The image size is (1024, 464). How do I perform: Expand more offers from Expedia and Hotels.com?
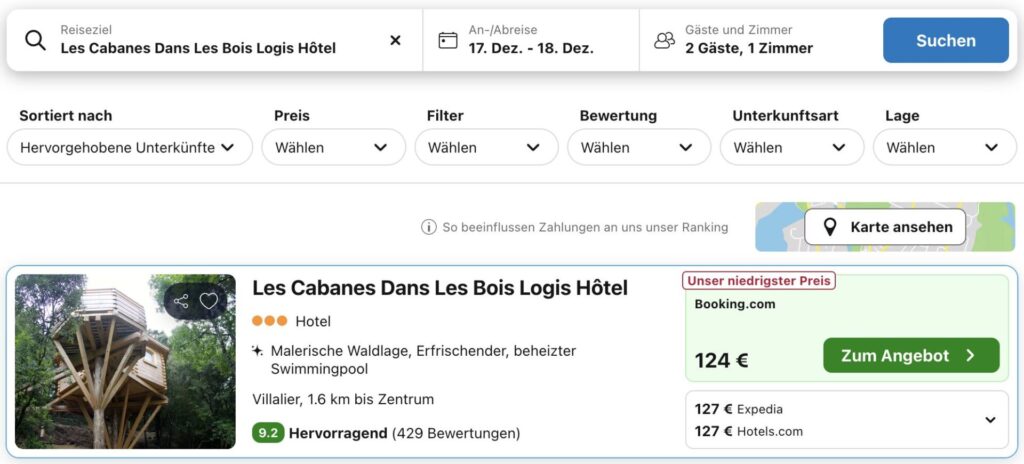(990, 420)
